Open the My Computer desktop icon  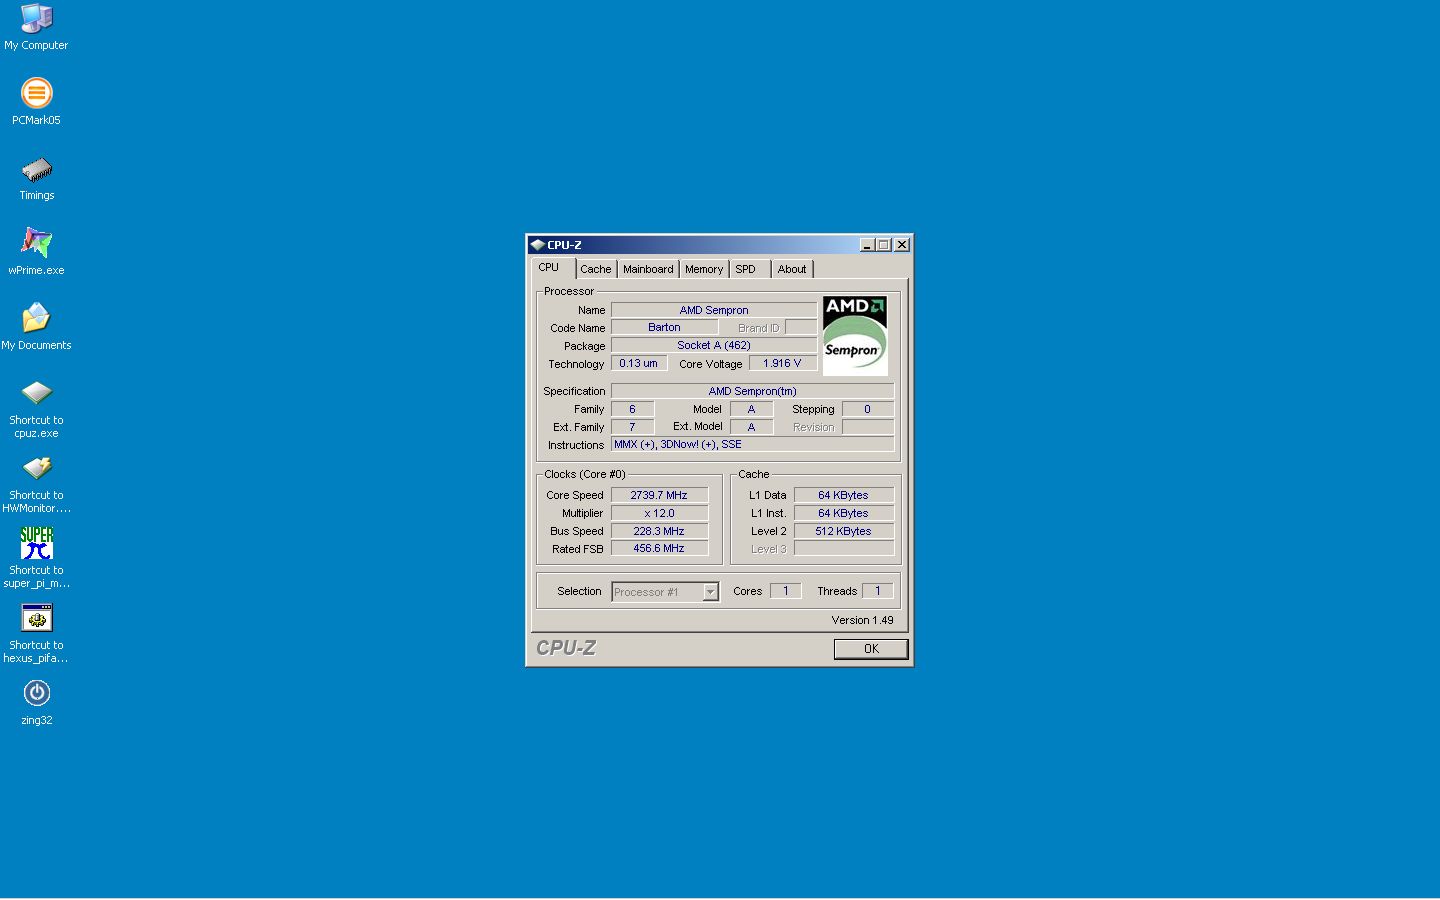coord(36,27)
